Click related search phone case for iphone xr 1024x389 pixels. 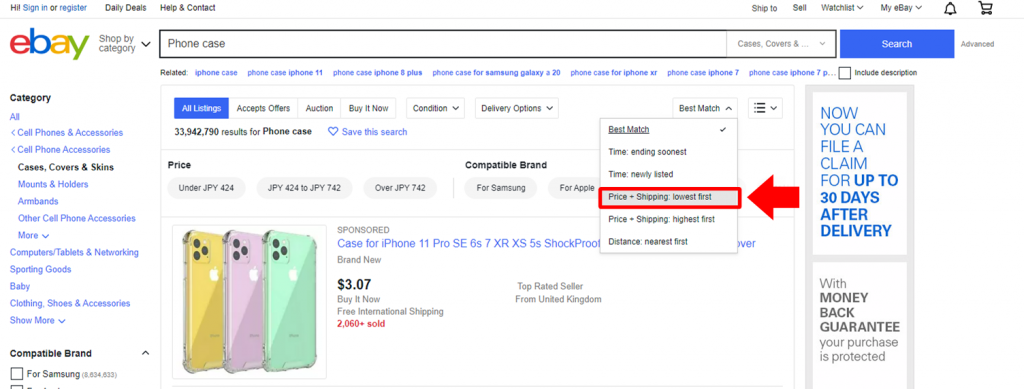coord(614,72)
